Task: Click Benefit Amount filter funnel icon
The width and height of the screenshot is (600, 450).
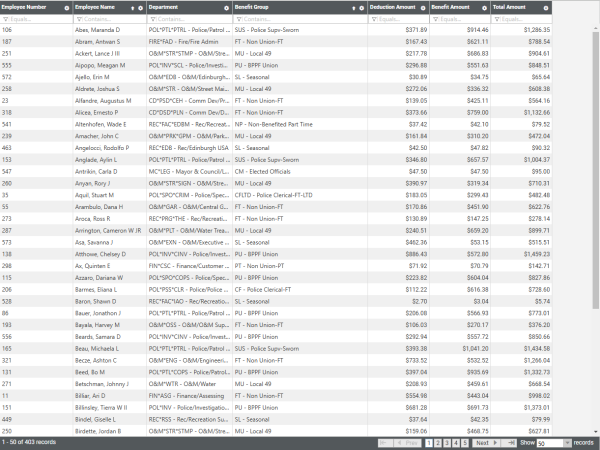Action: 435,19
